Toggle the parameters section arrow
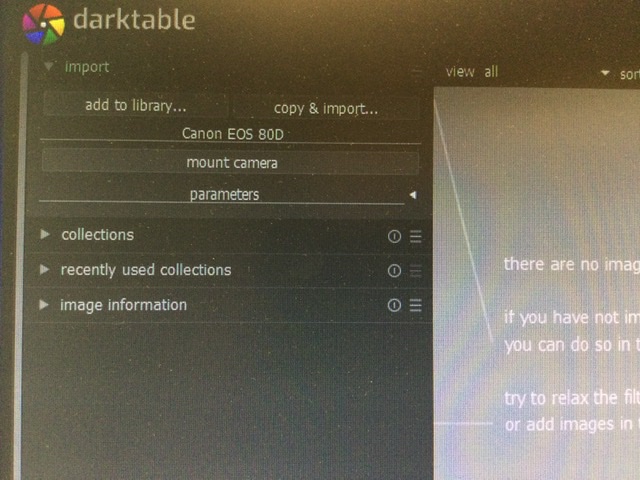This screenshot has width=640, height=480. [x=413, y=195]
